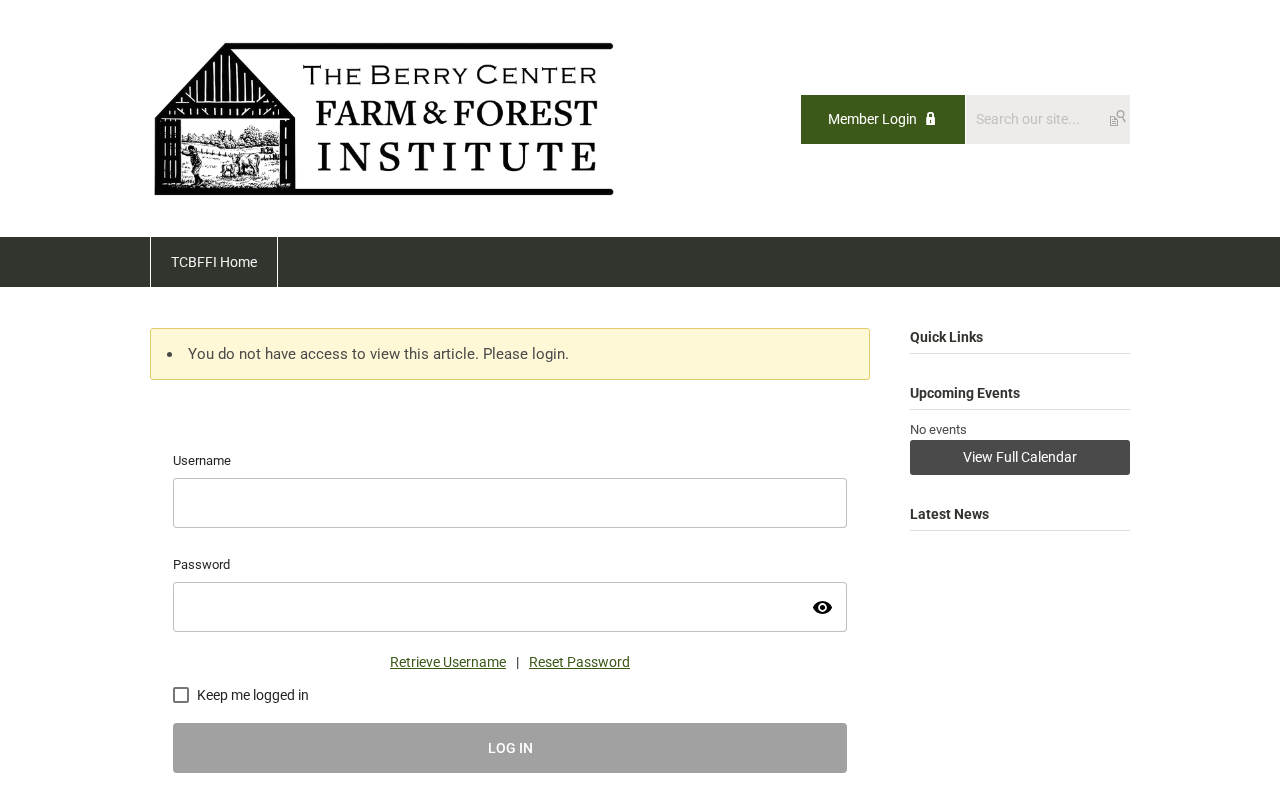Viewport: 1280px width, 800px height.
Task: Go to TCBFFI Home in navigation bar
Action: (214, 262)
